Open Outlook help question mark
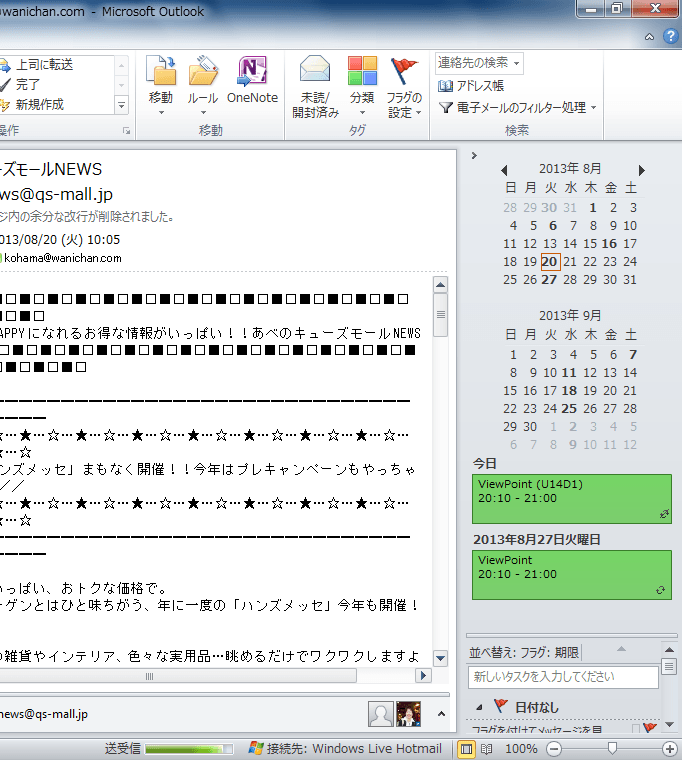The image size is (682, 760). (x=671, y=36)
